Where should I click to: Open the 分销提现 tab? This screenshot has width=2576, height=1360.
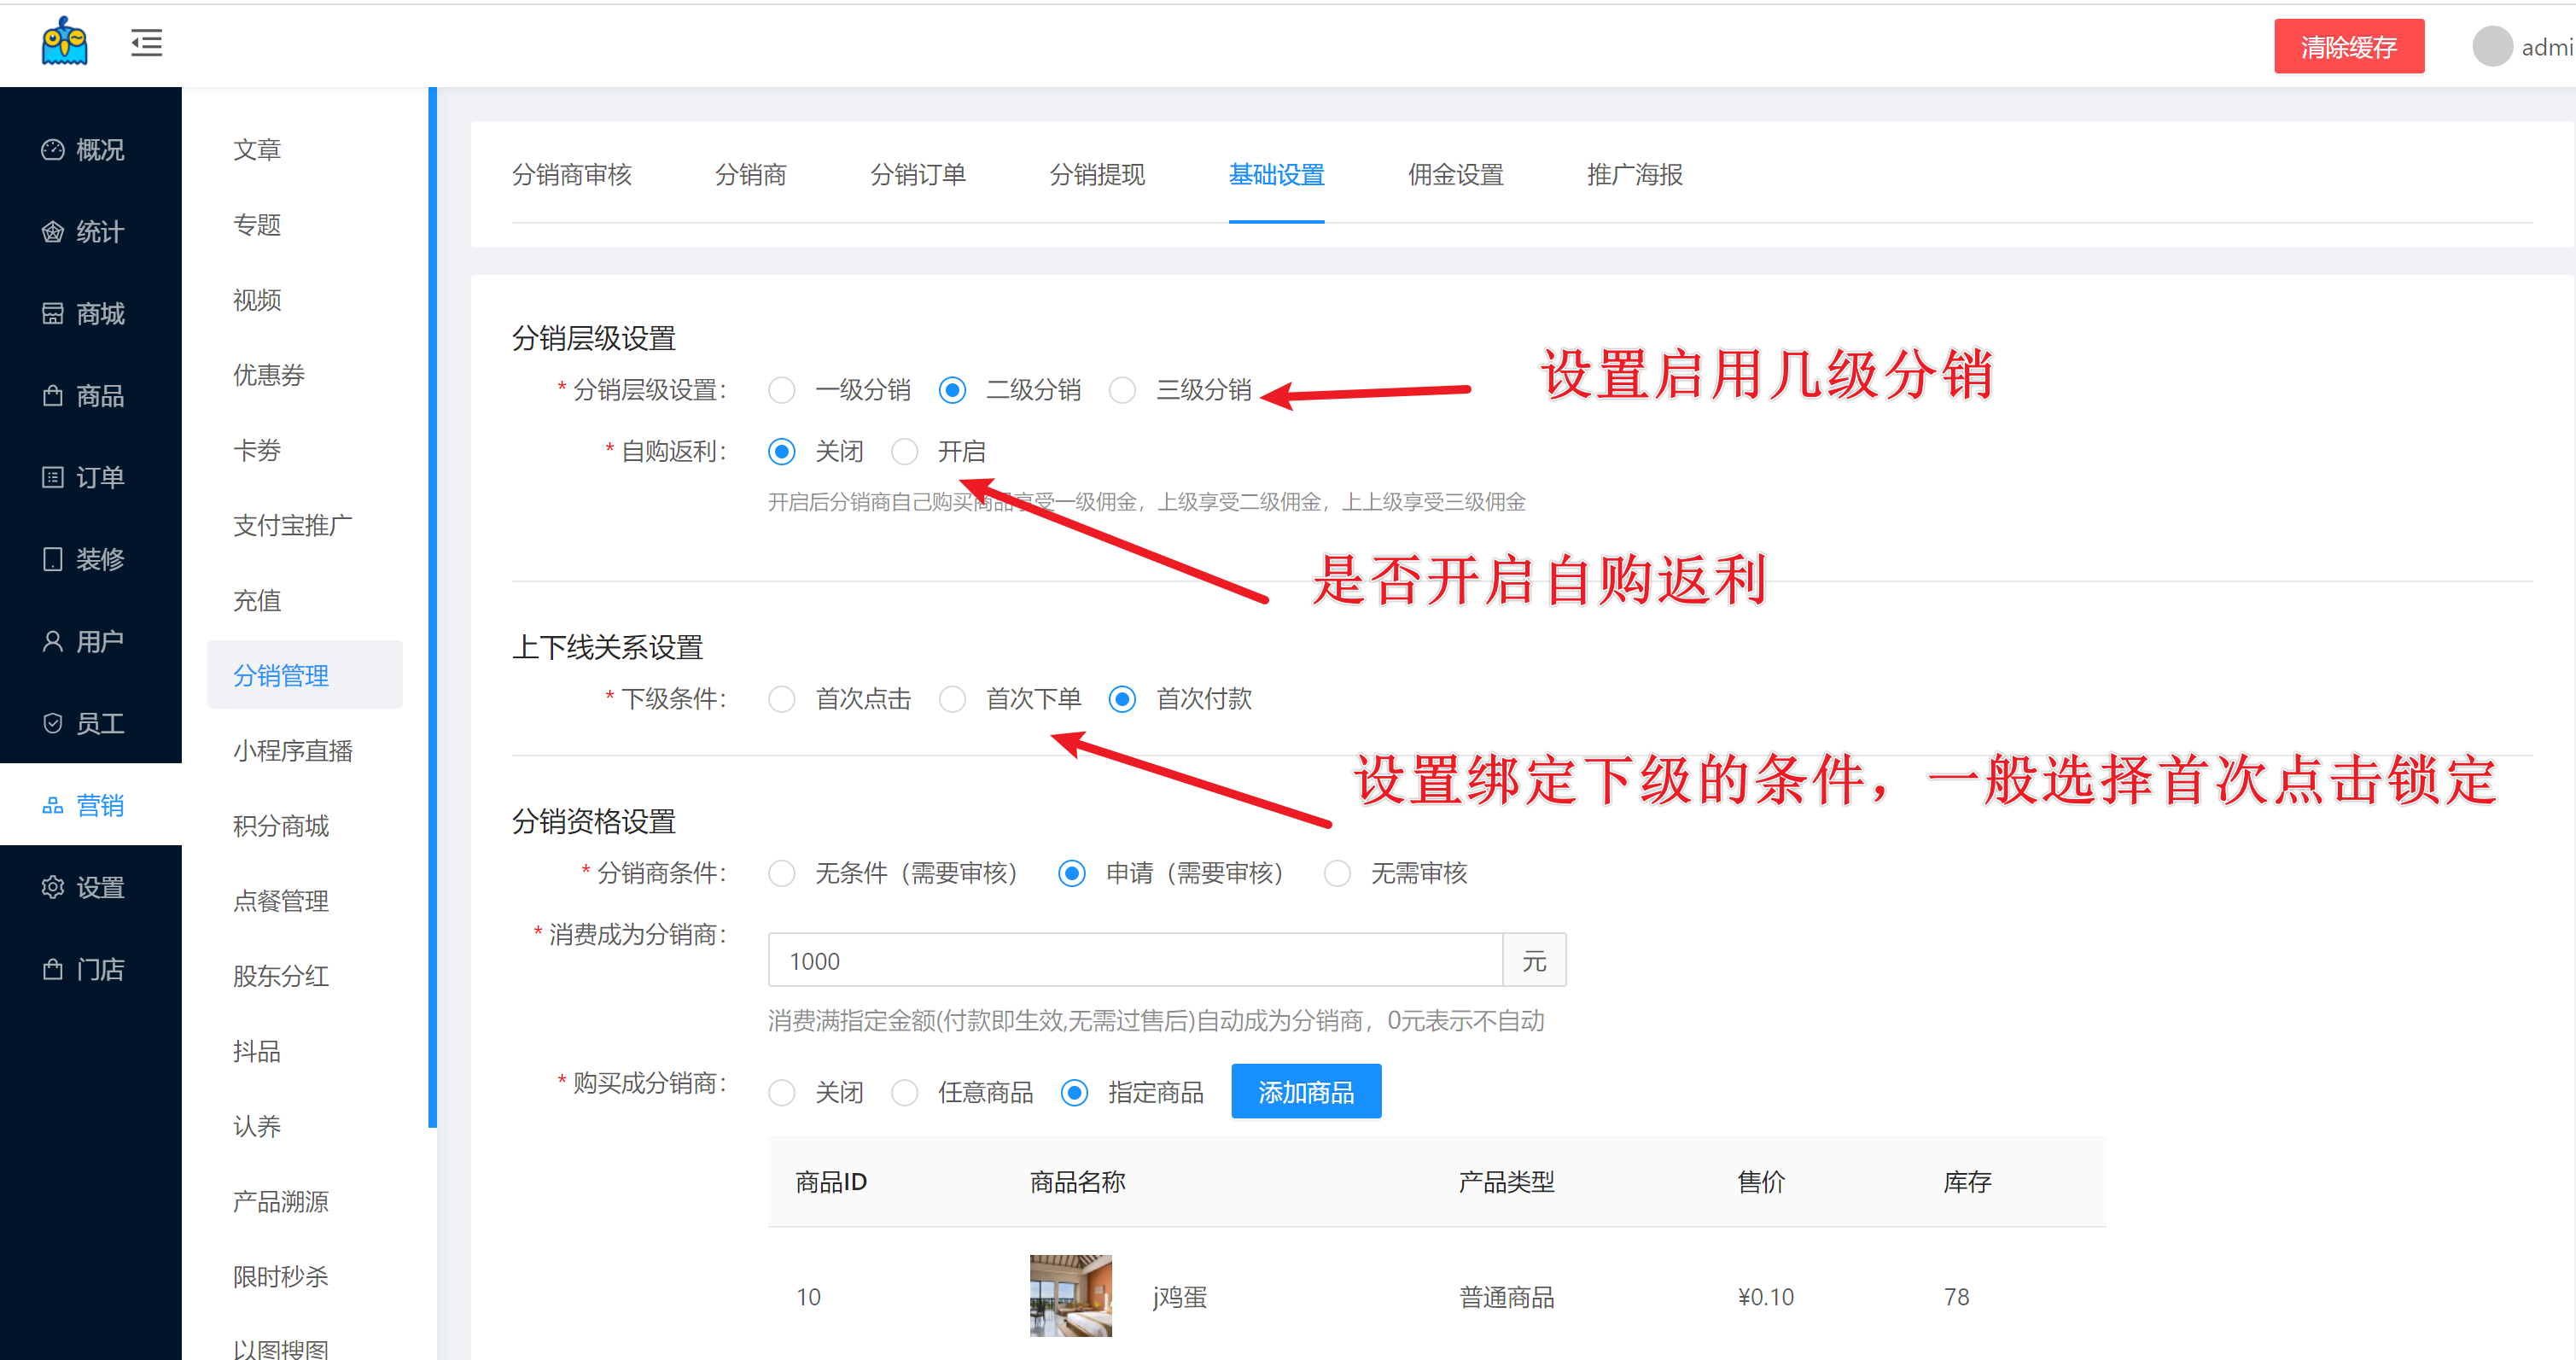[1096, 175]
